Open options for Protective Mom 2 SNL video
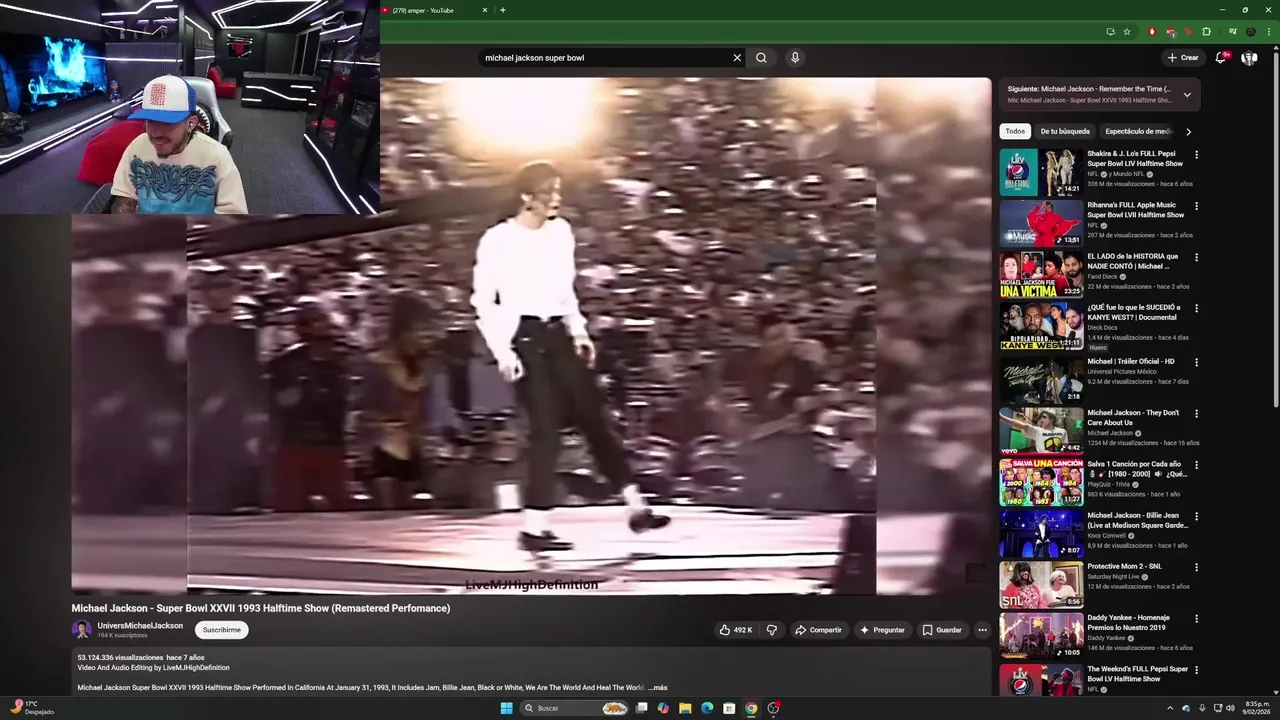1280x720 pixels. [x=1196, y=567]
